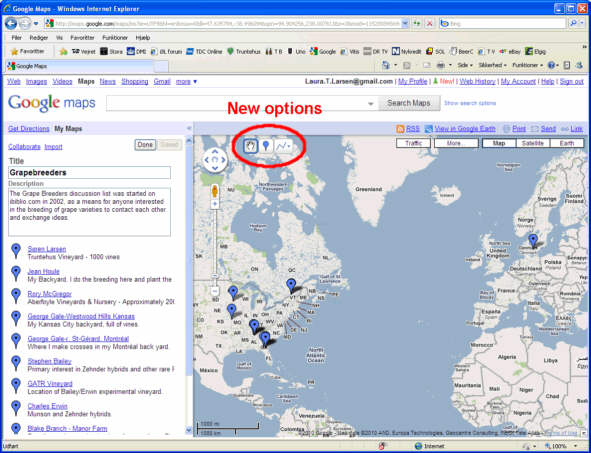Screen dimensions: 591x453
Task: Select the add placemark tool
Action: pos(266,145)
